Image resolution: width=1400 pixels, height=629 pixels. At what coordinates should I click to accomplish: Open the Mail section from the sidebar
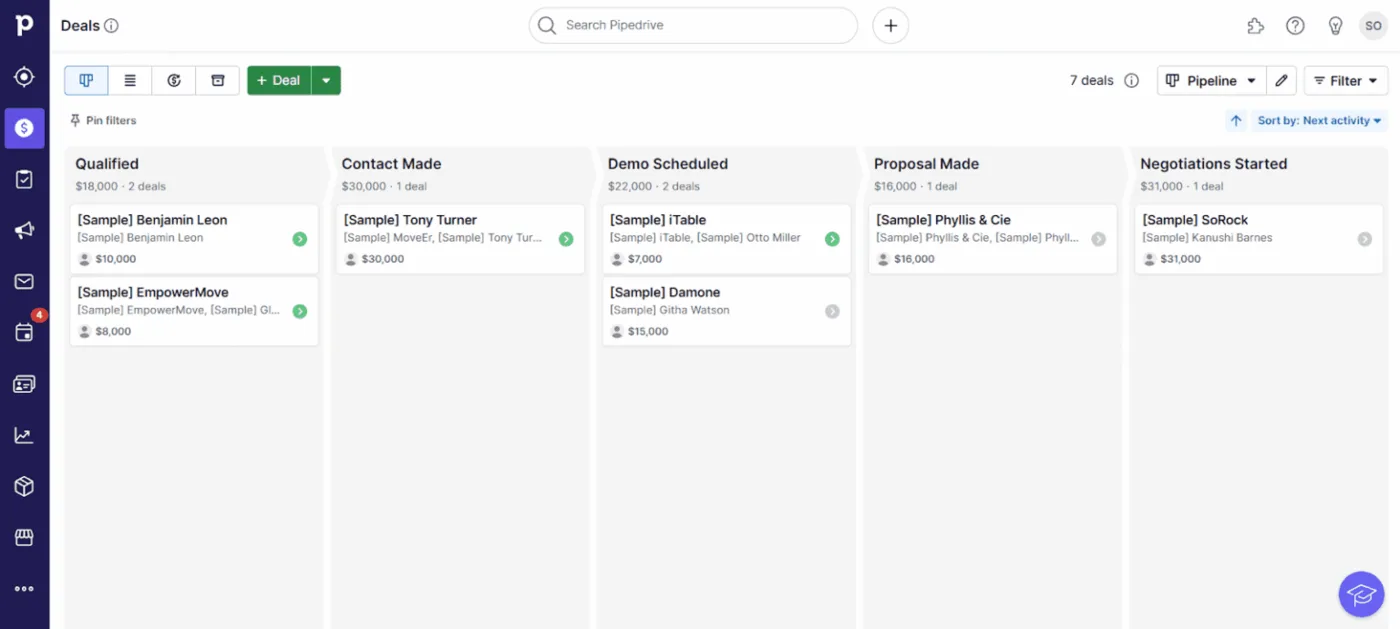[25, 281]
